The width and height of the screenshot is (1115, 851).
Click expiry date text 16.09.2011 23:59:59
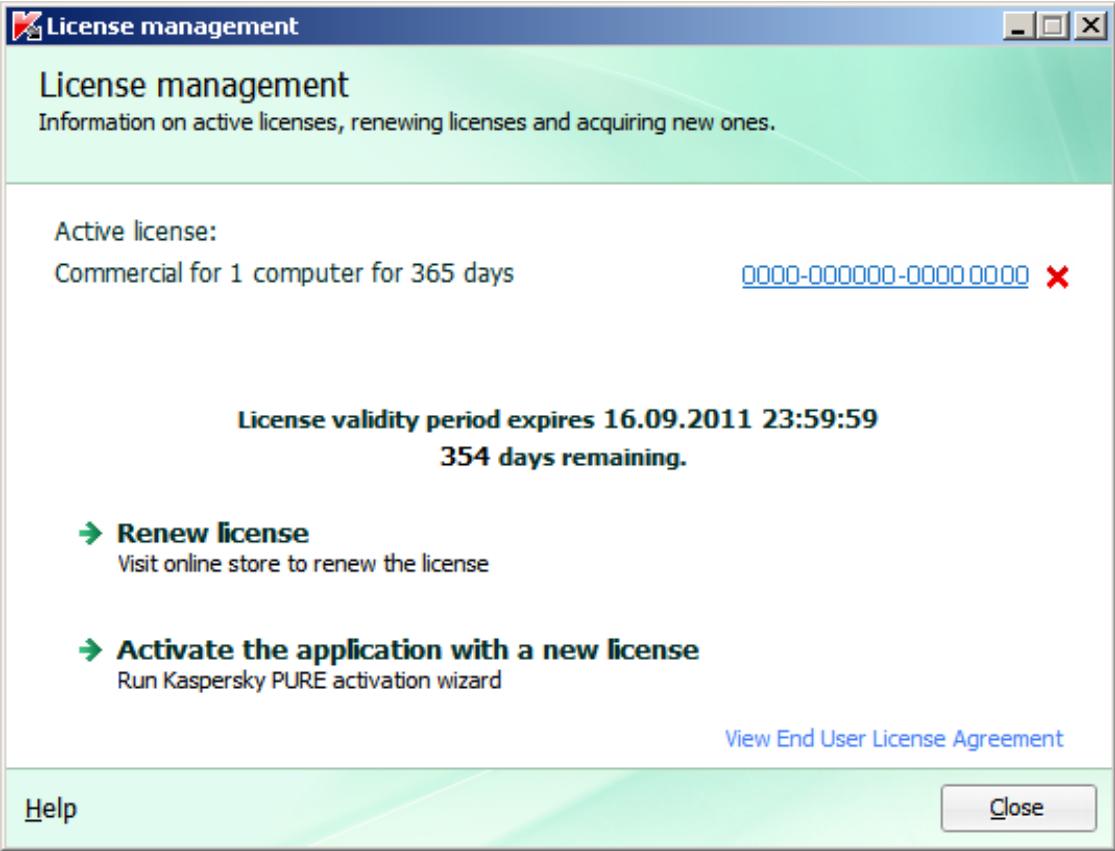click(x=740, y=419)
